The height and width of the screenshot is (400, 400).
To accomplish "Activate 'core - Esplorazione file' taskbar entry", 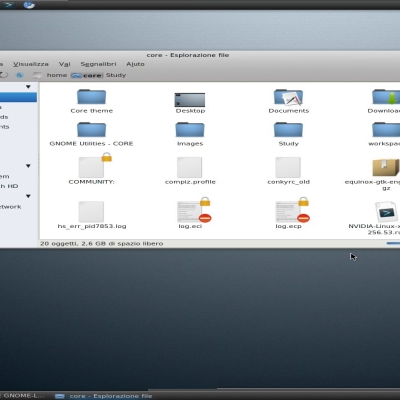I will coord(104,396).
